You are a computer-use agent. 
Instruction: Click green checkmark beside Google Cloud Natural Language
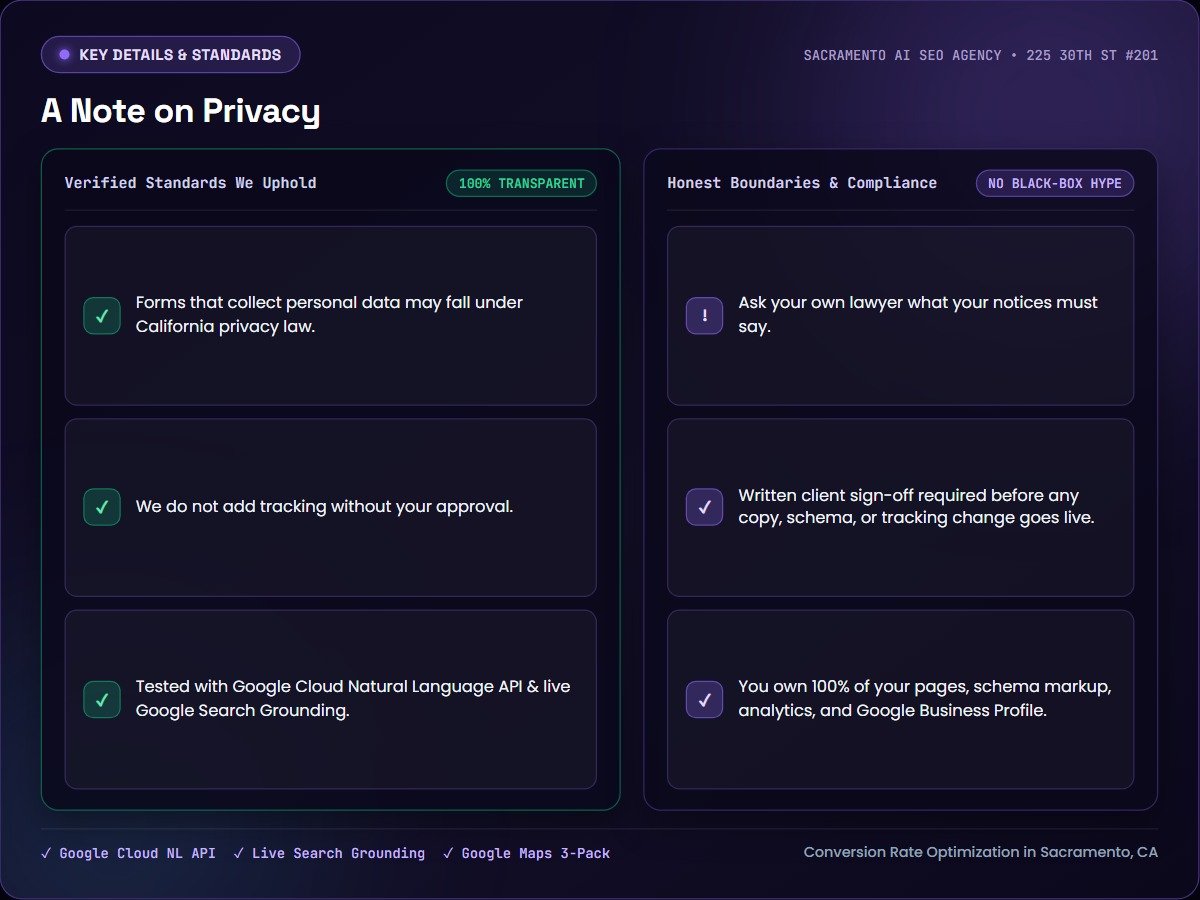tap(102, 699)
